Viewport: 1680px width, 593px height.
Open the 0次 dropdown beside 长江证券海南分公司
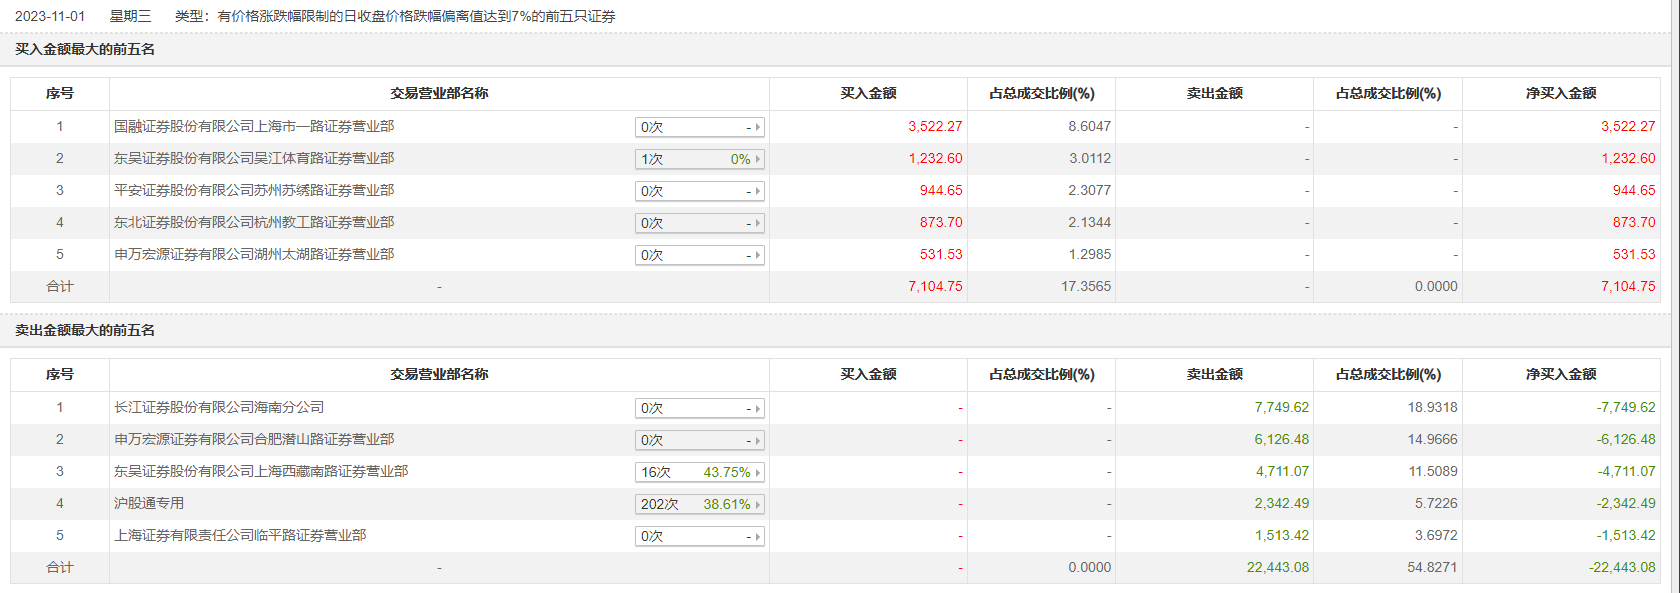pos(699,408)
